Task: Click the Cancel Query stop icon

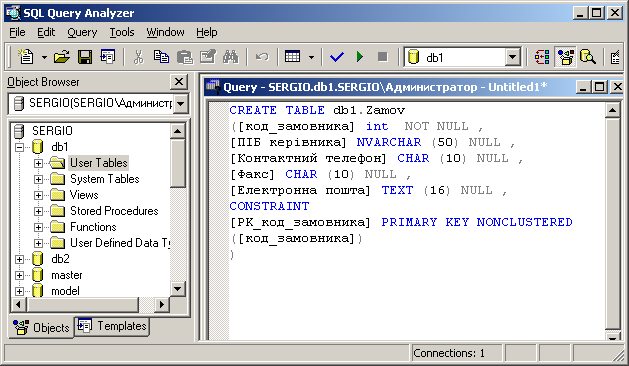Action: (383, 57)
